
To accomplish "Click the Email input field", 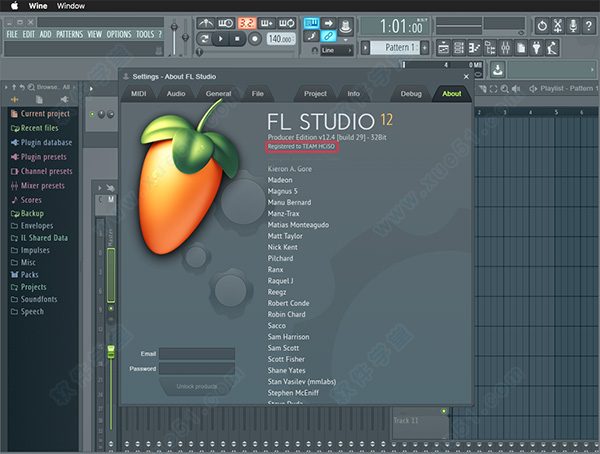I will 197,354.
